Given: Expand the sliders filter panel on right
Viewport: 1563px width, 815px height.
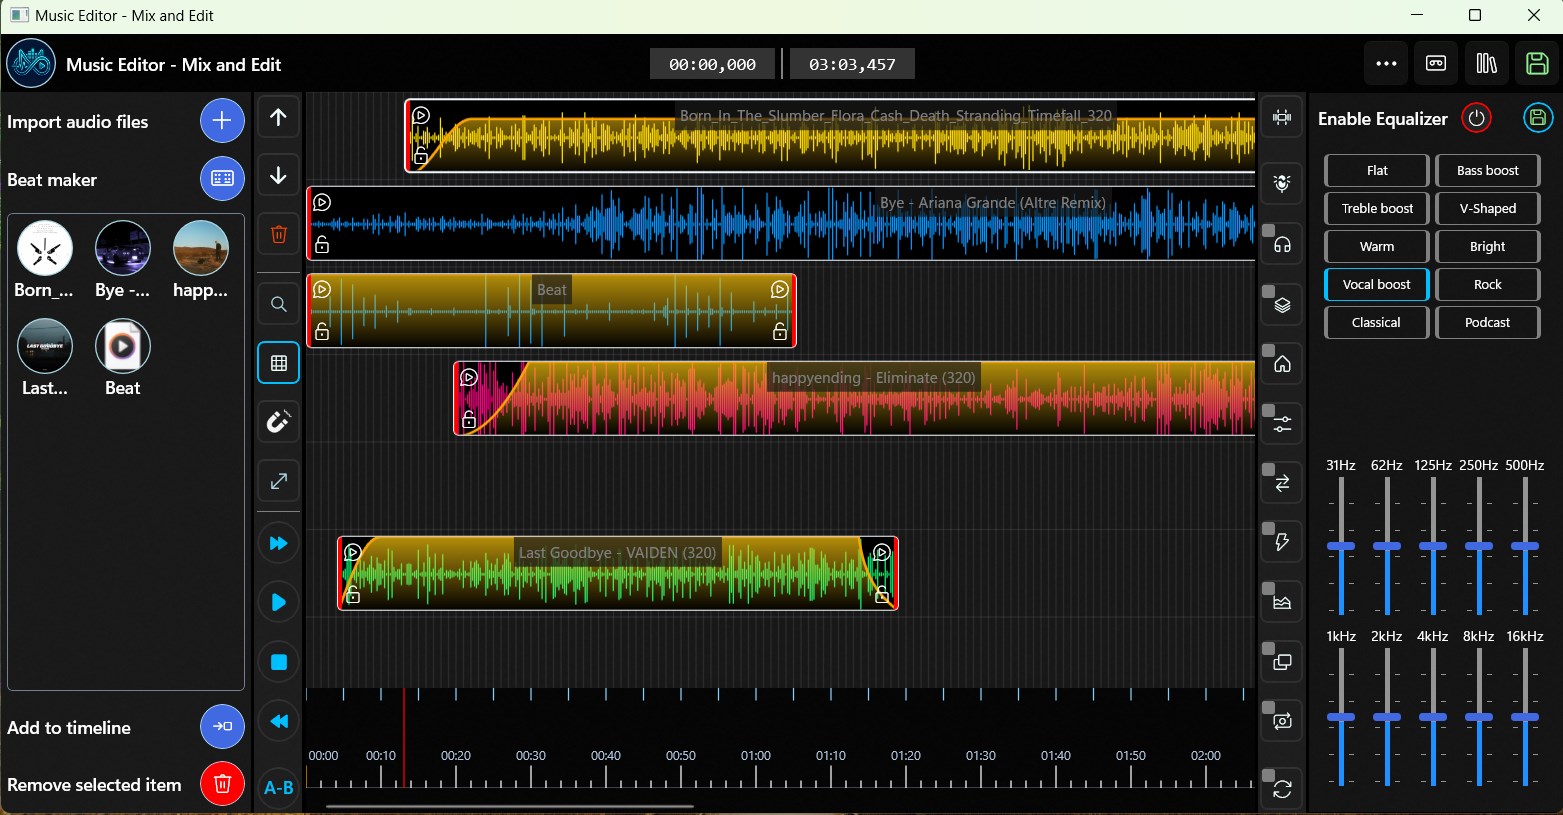Looking at the screenshot, I should pyautogui.click(x=1281, y=423).
